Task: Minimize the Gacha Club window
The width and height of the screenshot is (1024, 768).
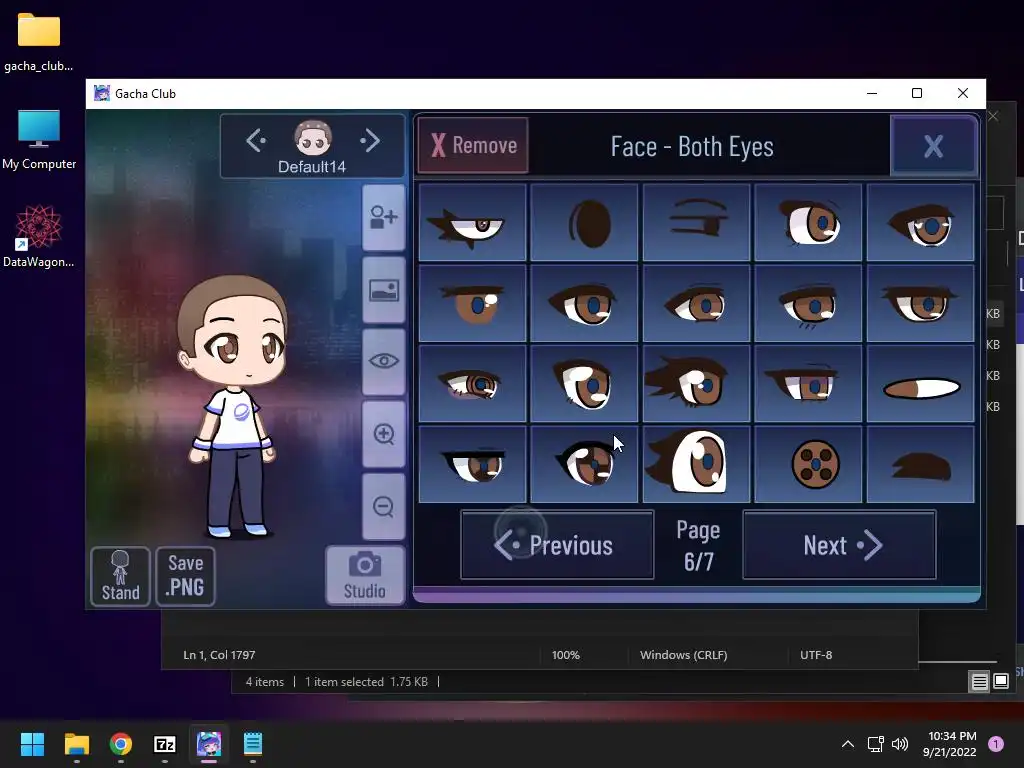Action: [x=872, y=93]
